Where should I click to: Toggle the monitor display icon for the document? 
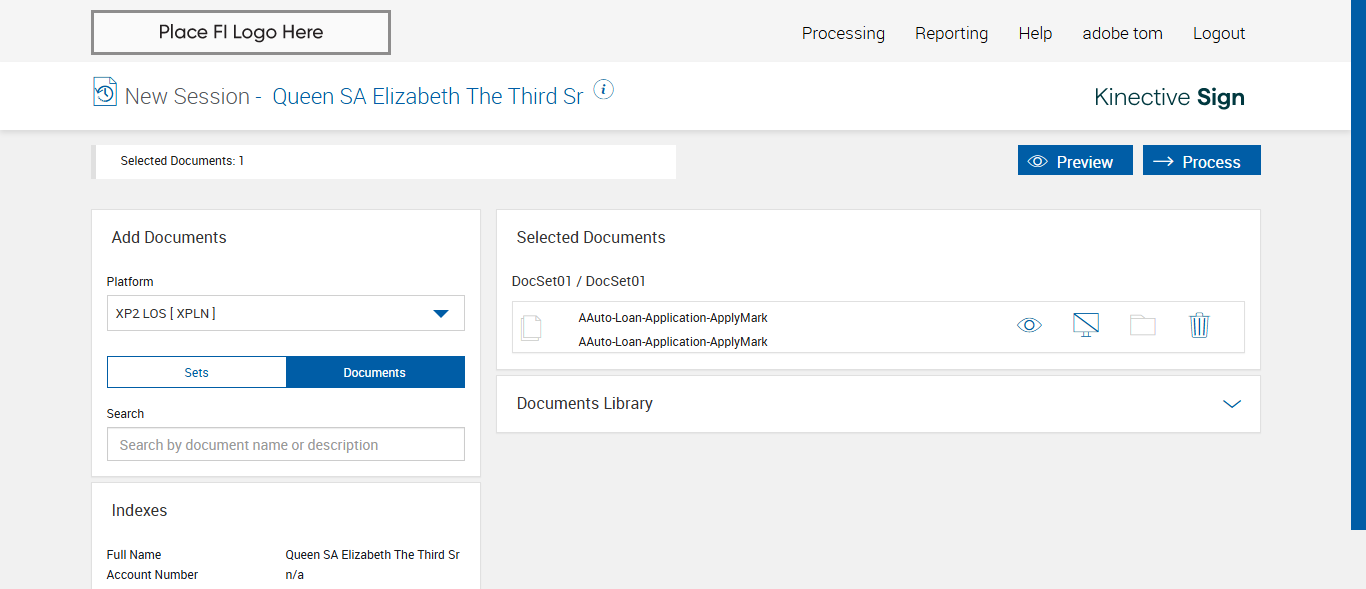[x=1085, y=325]
